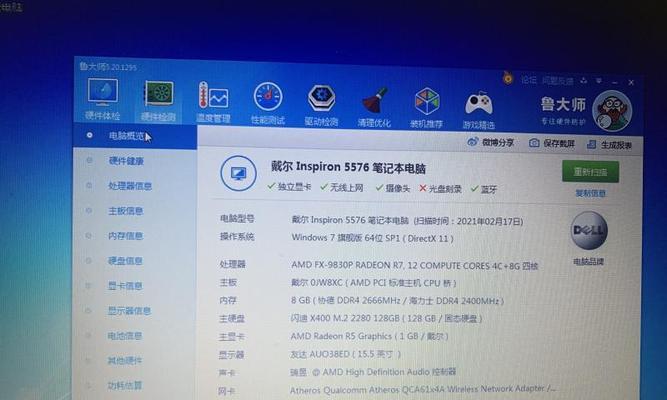This screenshot has height=400, width=667.
Task: Open the 问题反馈 feedback link
Action: 558,80
